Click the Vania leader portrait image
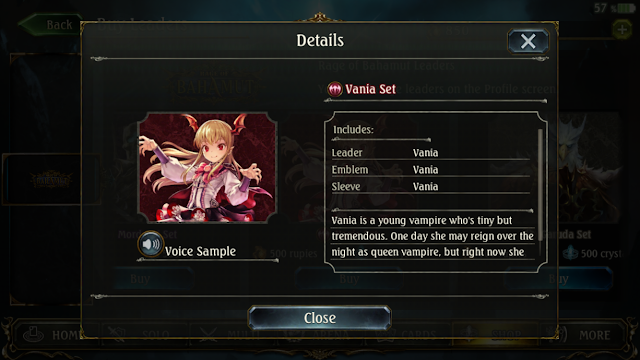The image size is (640, 360). tap(208, 168)
